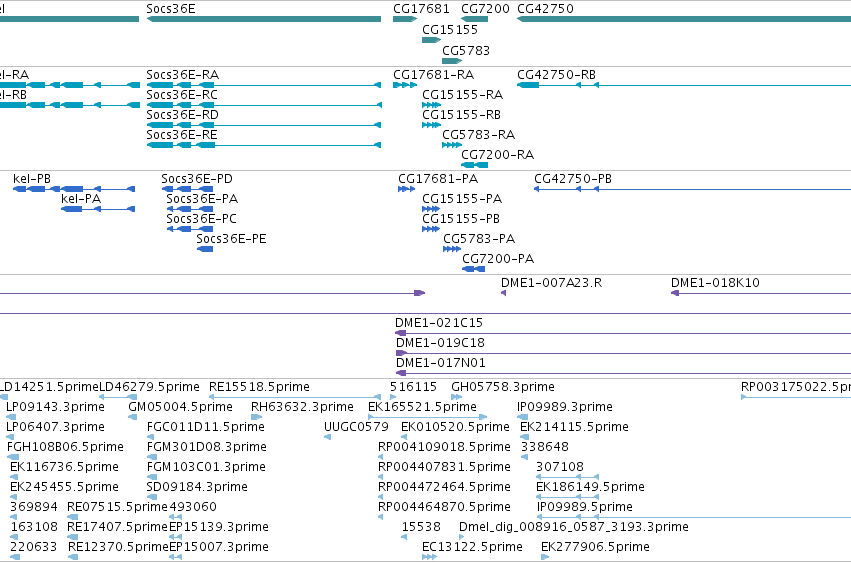Select transcript CG17681-RA
This screenshot has height=562, width=851.
coord(434,75)
